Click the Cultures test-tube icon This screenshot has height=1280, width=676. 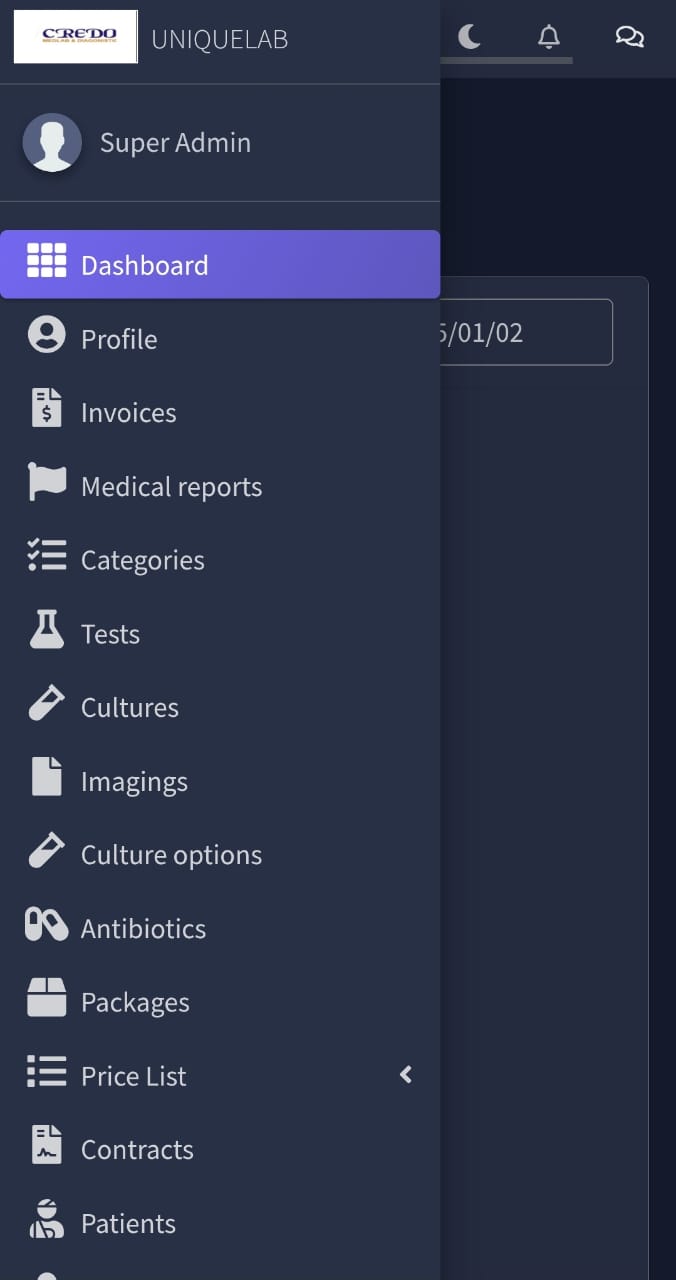[x=46, y=703]
